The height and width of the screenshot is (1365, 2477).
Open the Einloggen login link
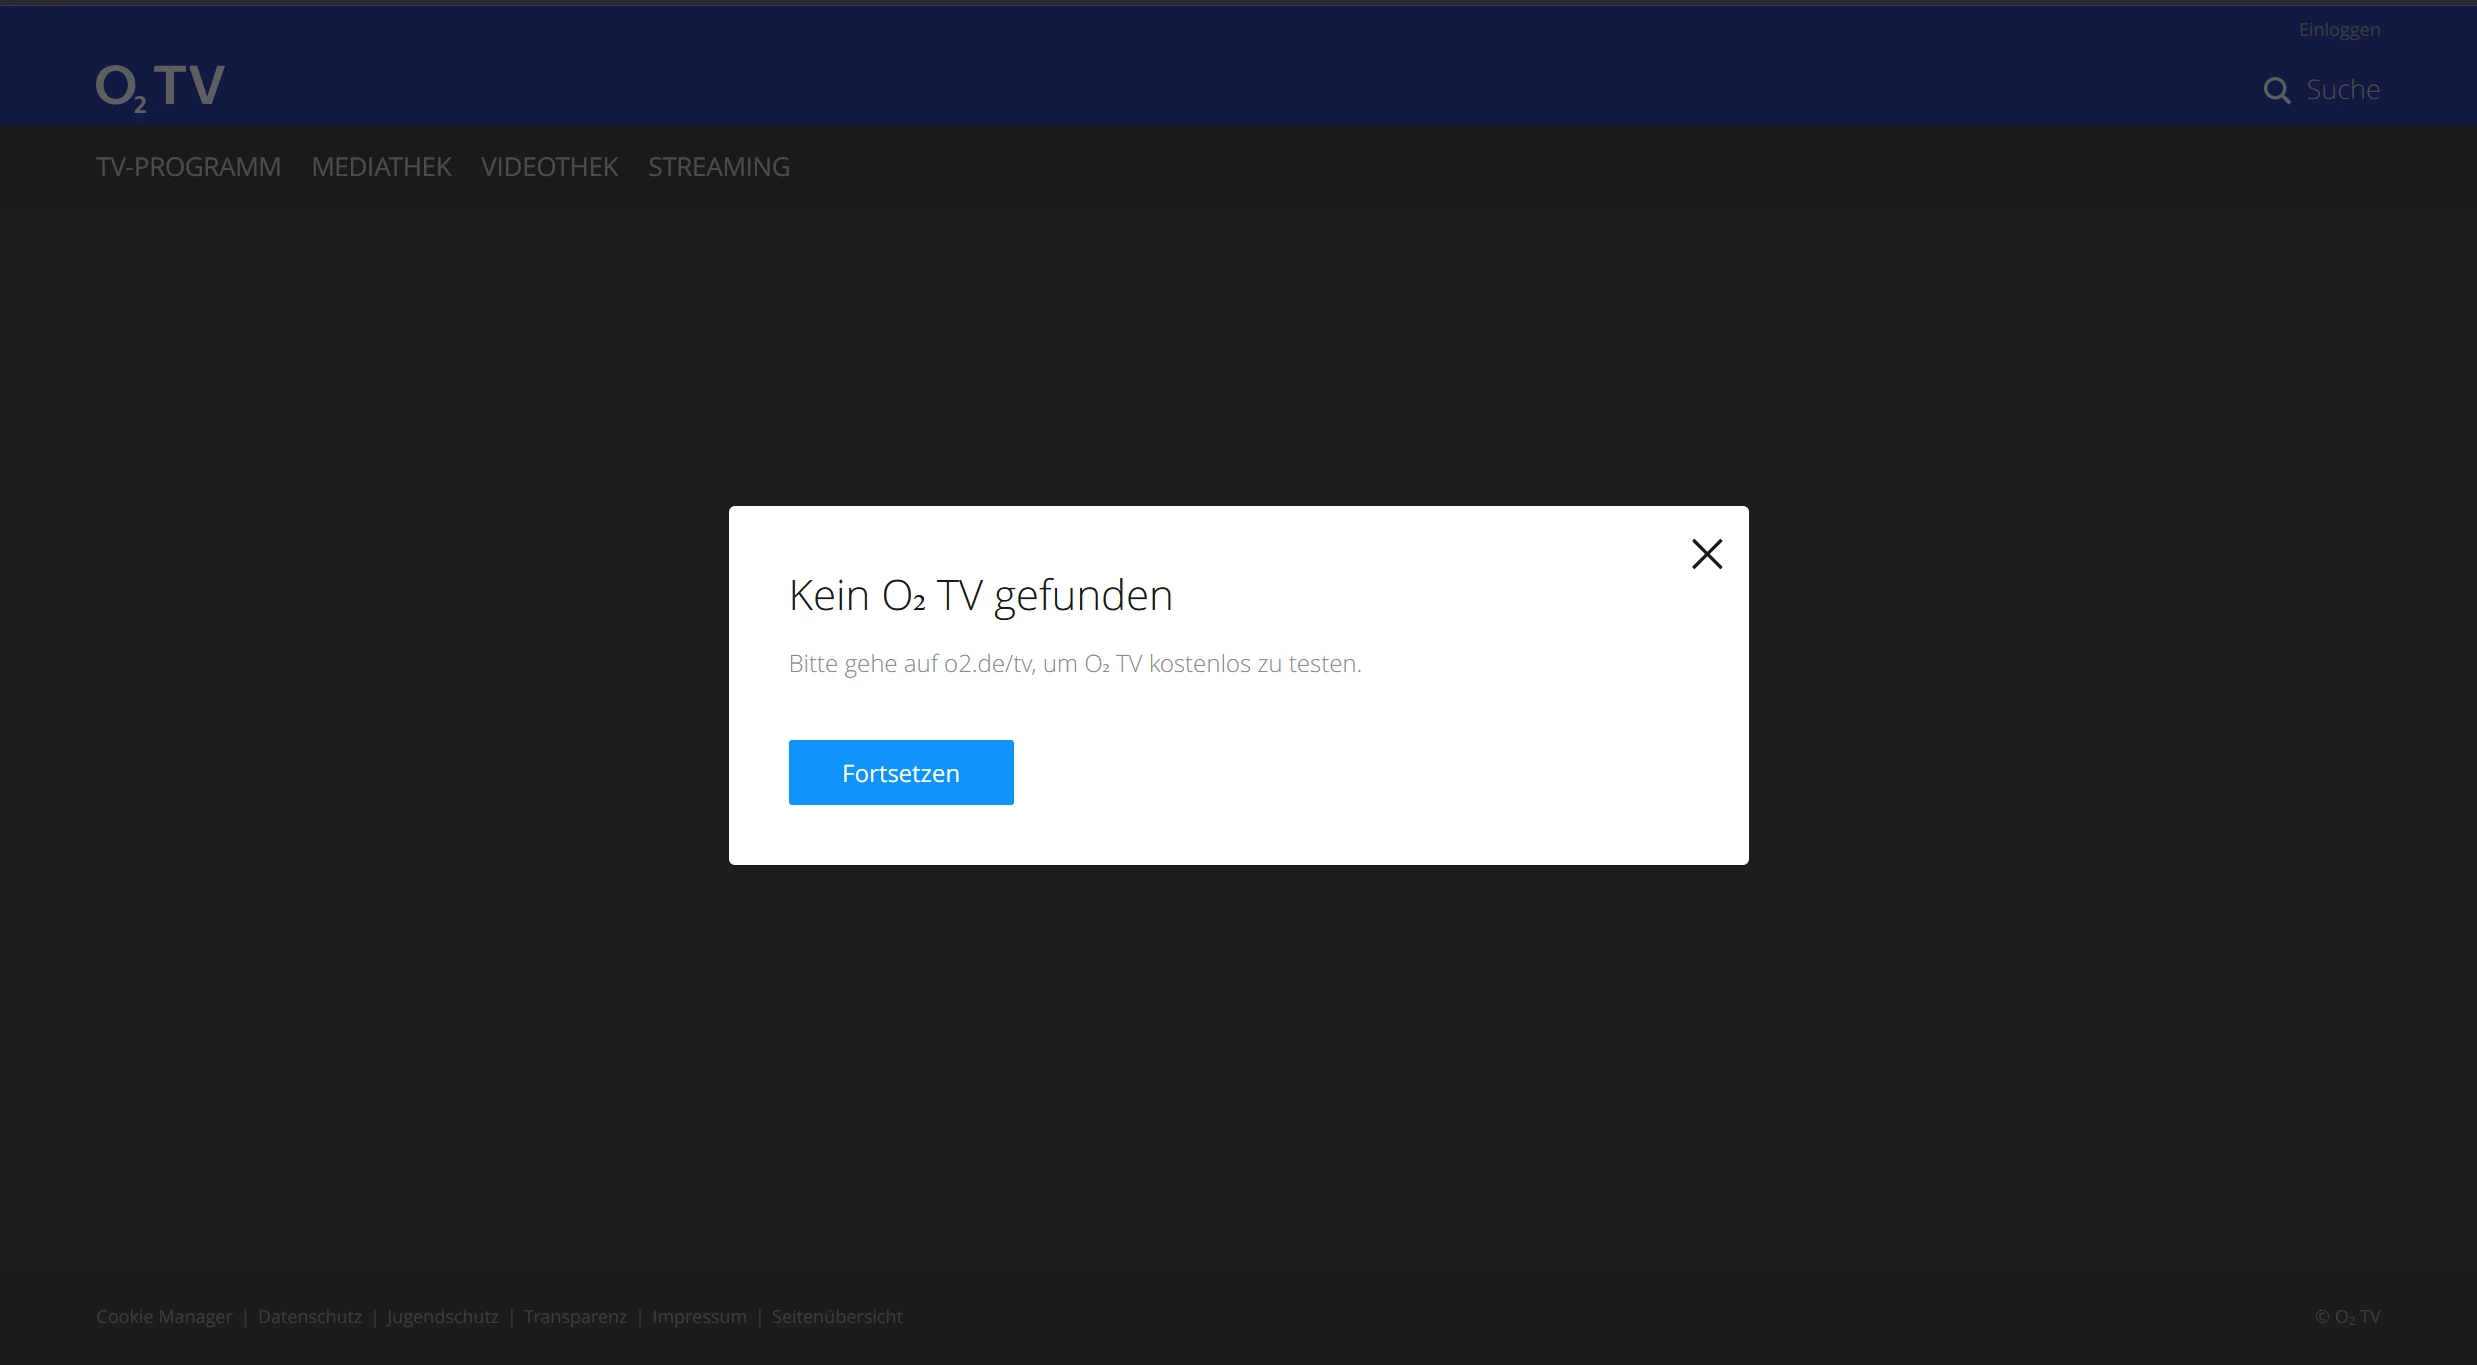click(2338, 30)
